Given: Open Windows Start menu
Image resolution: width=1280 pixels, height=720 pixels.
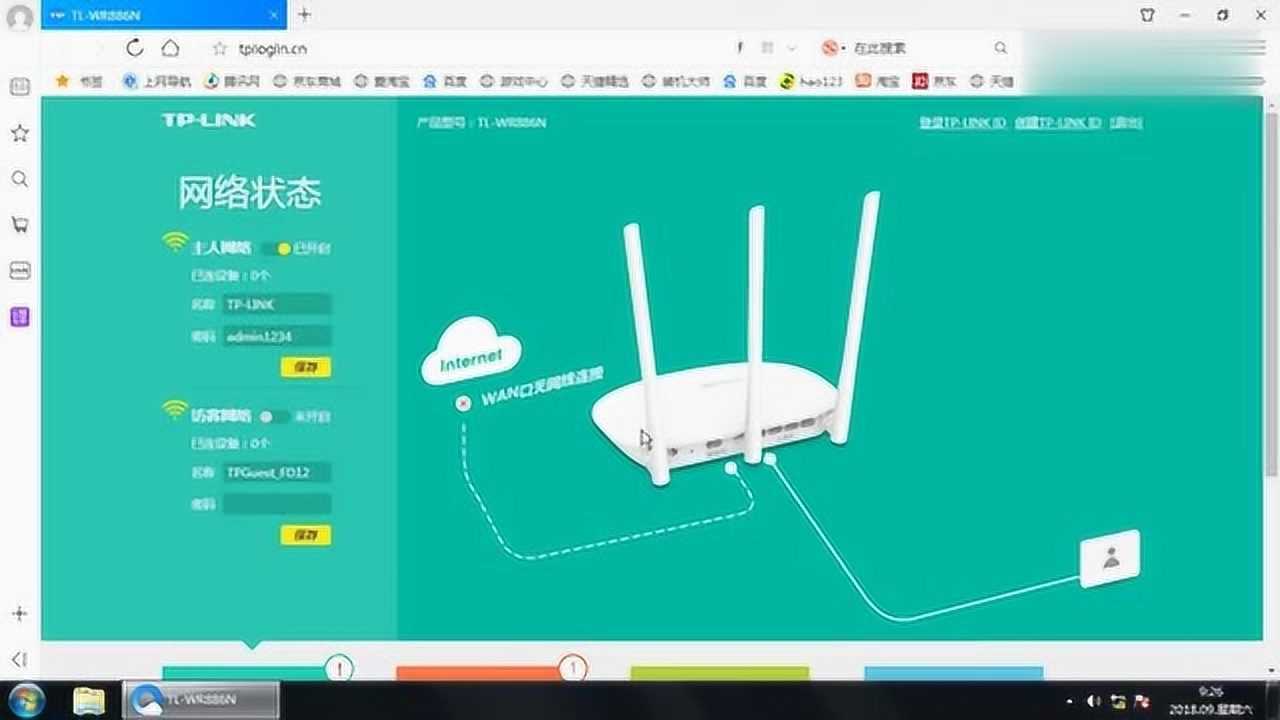Looking at the screenshot, I should point(26,699).
